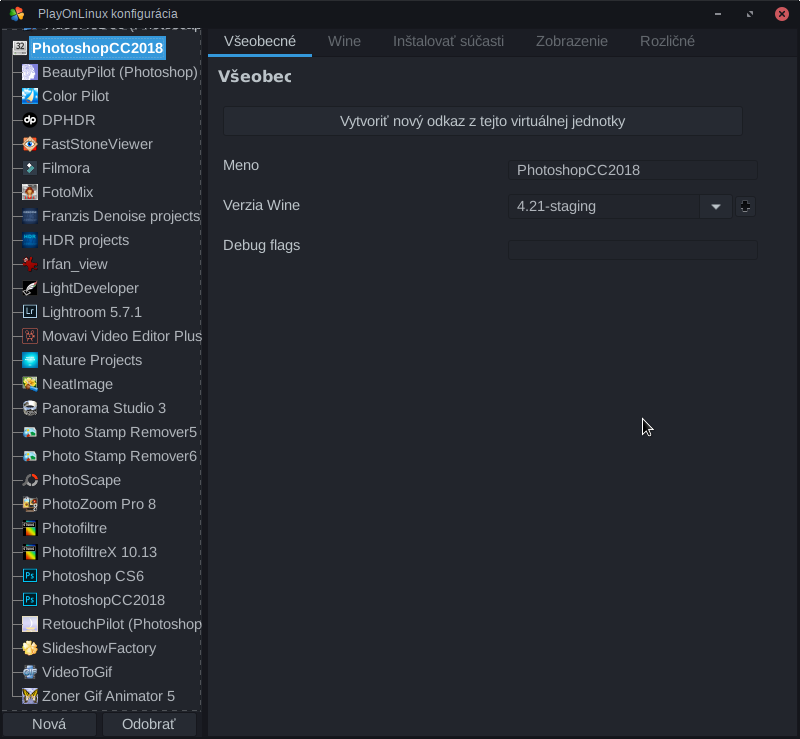Click the LightDeveloper feather icon
The image size is (800, 739).
(30, 288)
